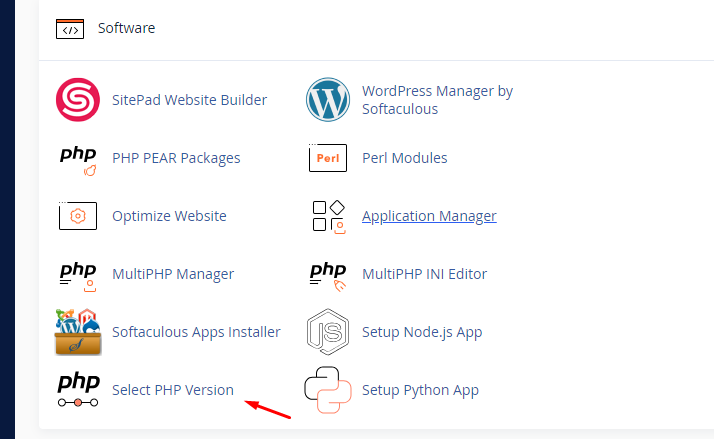Open the Softaculous Apps Installer link
The width and height of the screenshot is (714, 439).
pos(196,332)
